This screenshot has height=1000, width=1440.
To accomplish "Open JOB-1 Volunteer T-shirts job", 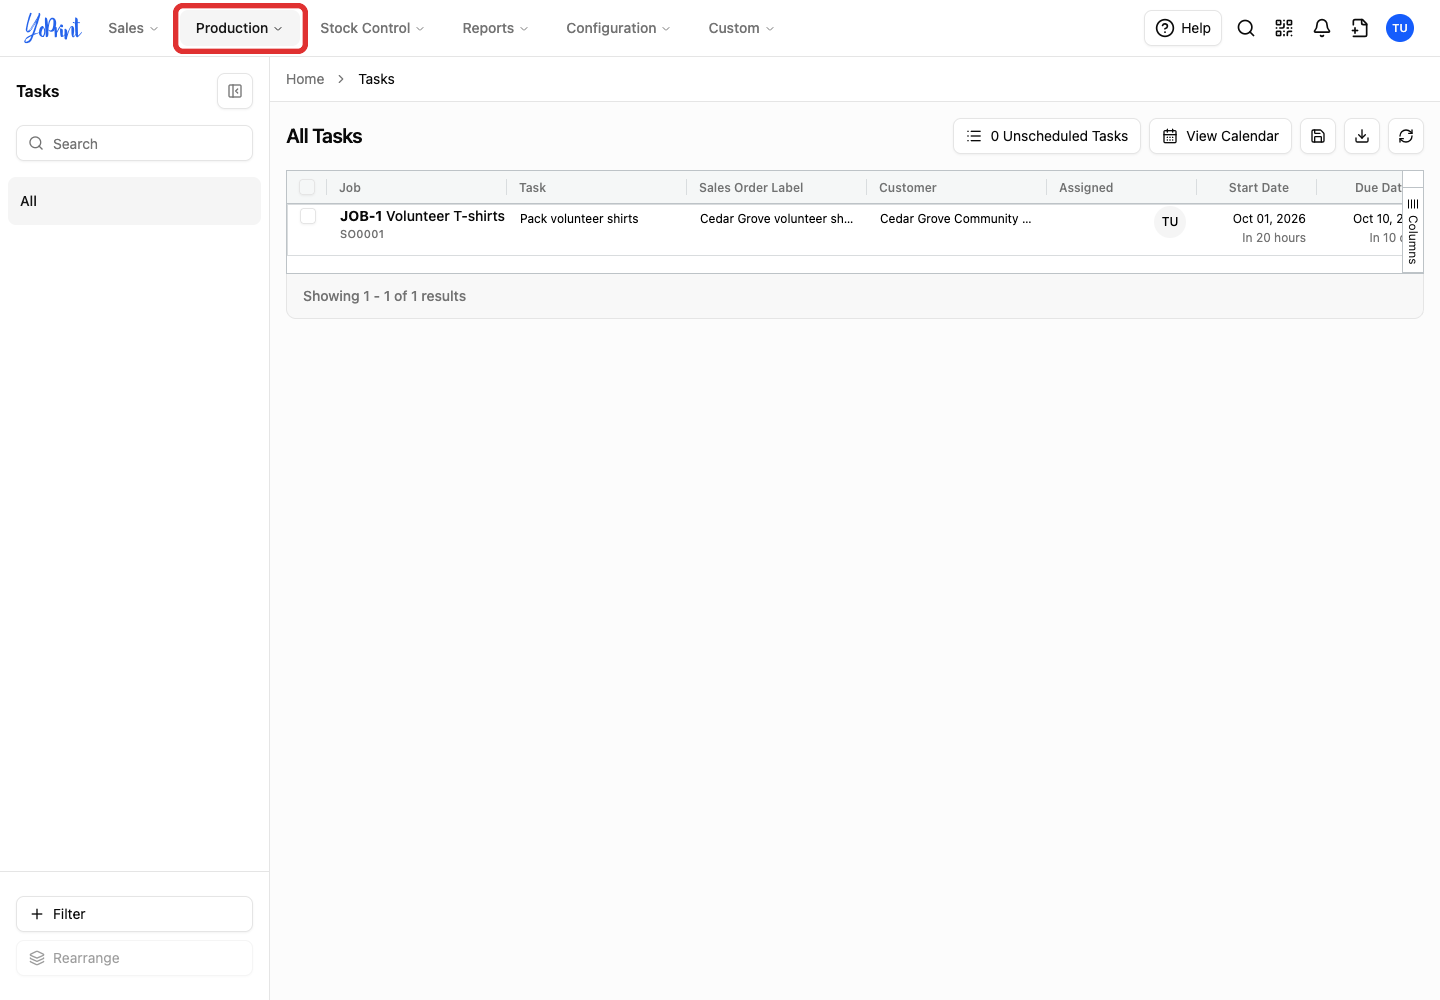I will point(422,216).
